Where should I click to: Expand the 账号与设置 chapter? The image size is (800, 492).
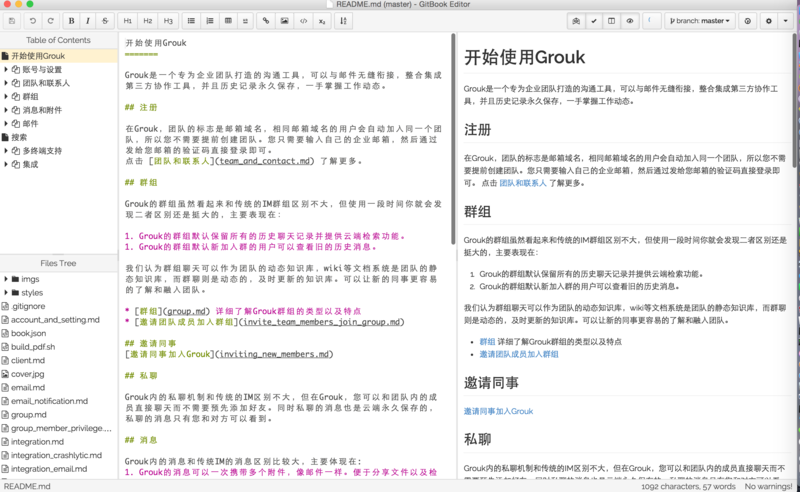(x=6, y=69)
